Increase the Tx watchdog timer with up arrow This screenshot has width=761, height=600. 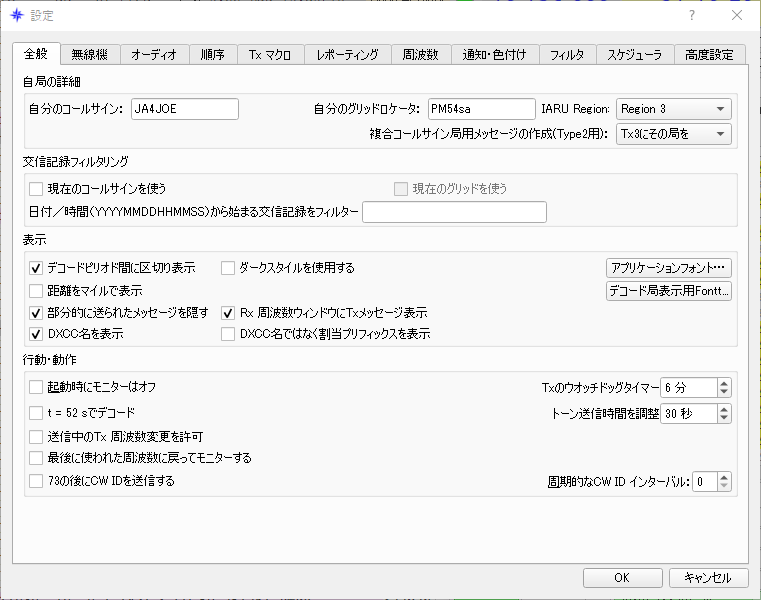click(724, 383)
